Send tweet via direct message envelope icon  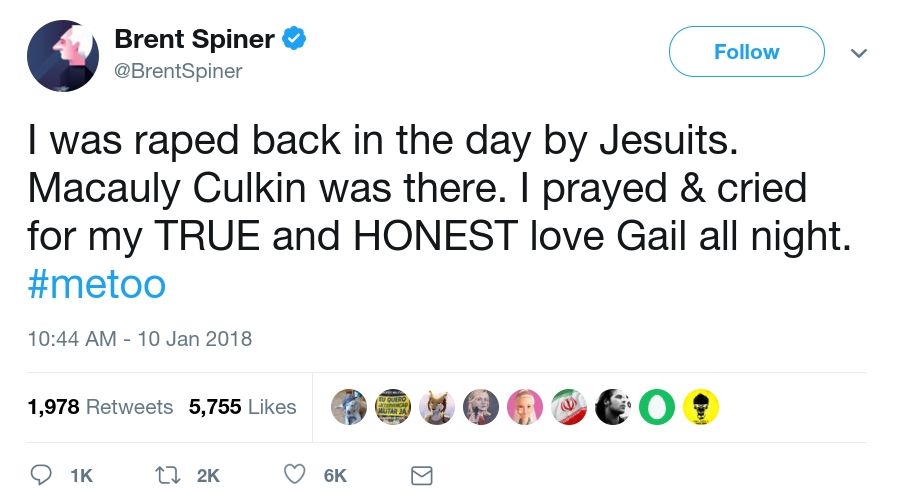tap(422, 476)
